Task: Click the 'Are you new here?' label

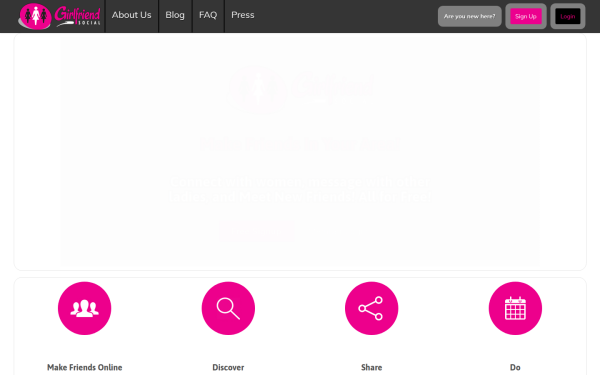Action: (470, 16)
